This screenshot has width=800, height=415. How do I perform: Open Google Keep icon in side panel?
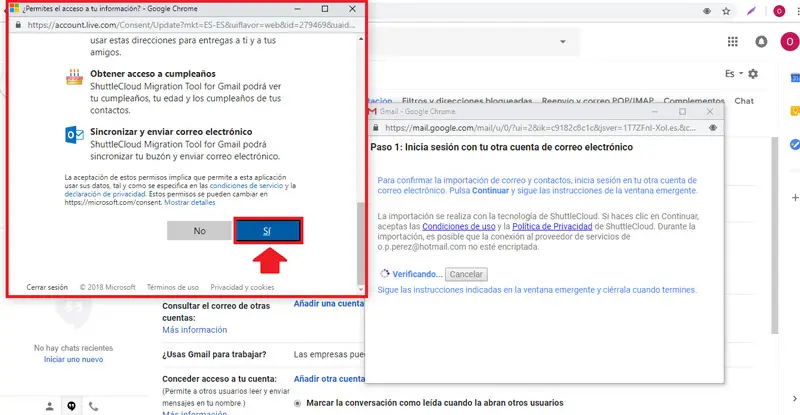click(795, 111)
